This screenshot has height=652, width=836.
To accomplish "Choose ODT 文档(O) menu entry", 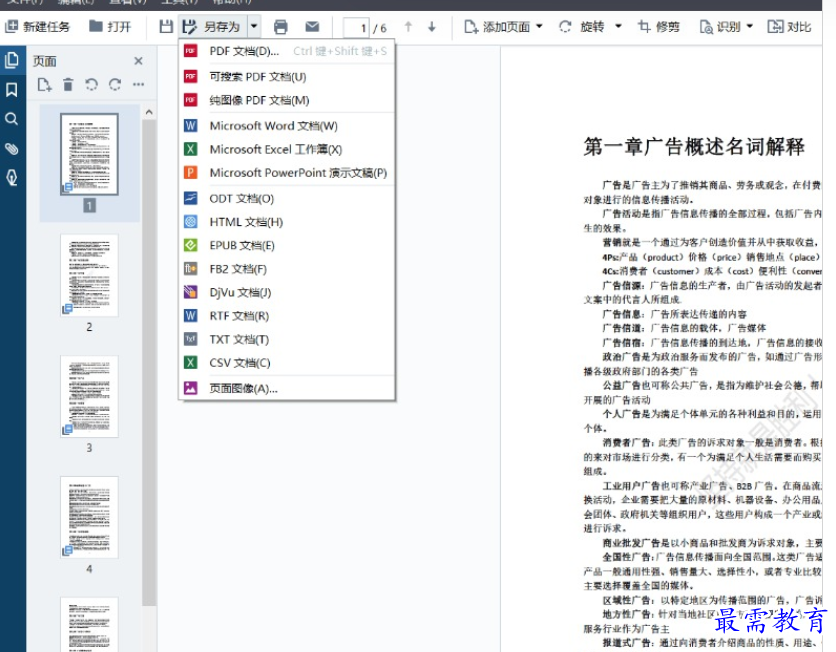I will (x=287, y=198).
